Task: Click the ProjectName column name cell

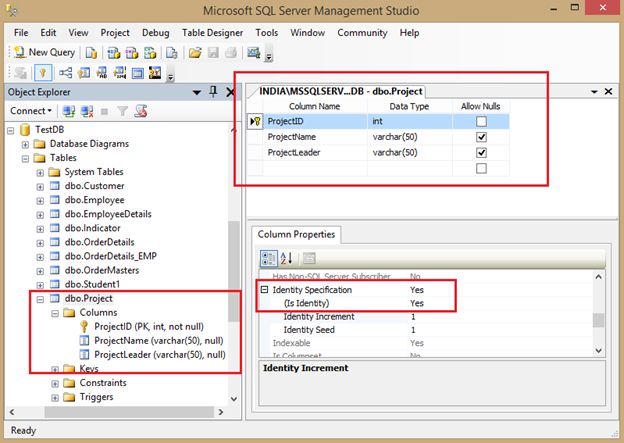Action: click(x=314, y=137)
